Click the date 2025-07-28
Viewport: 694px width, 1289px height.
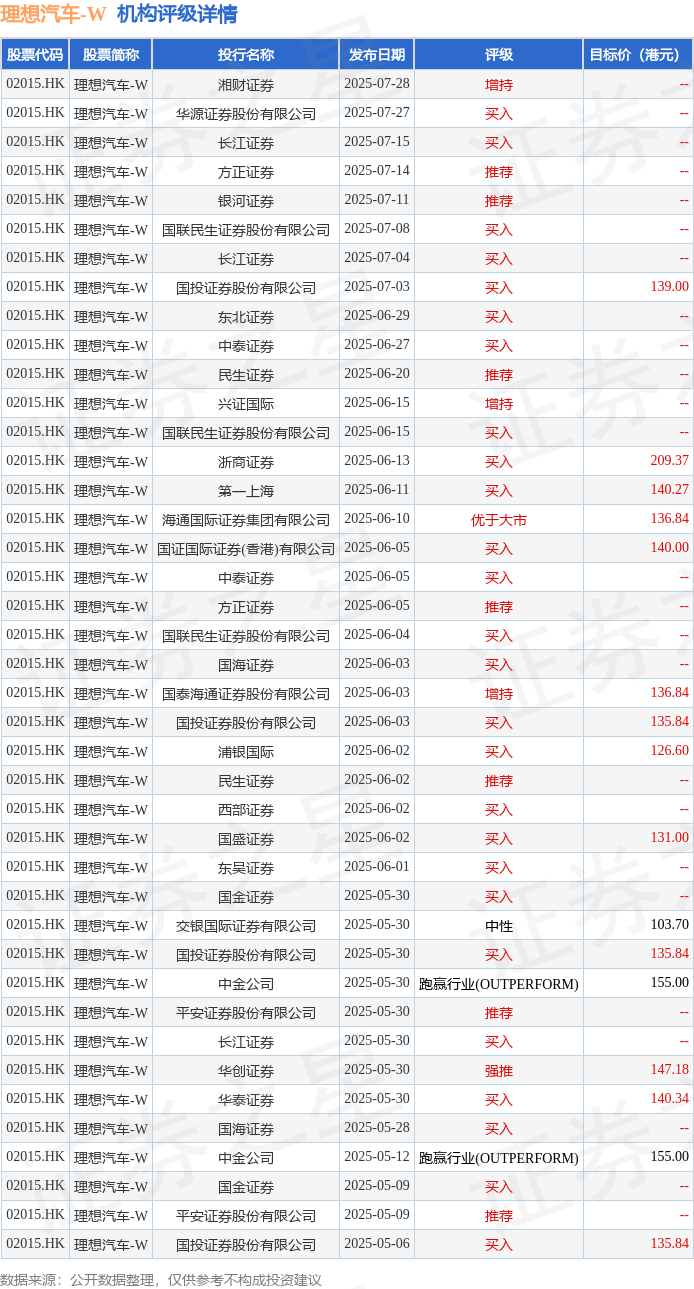pos(377,84)
